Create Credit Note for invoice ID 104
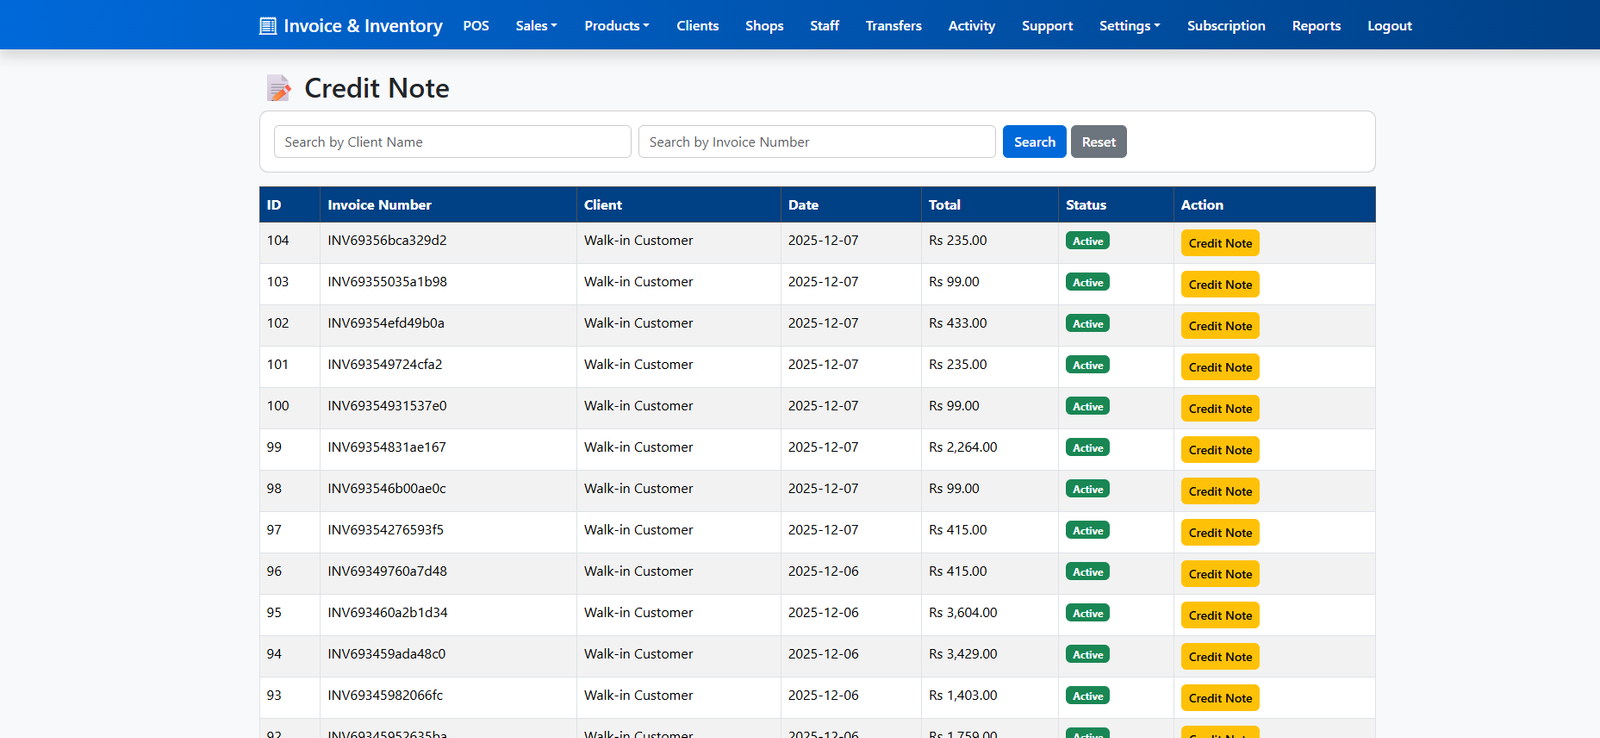 [x=1220, y=243]
